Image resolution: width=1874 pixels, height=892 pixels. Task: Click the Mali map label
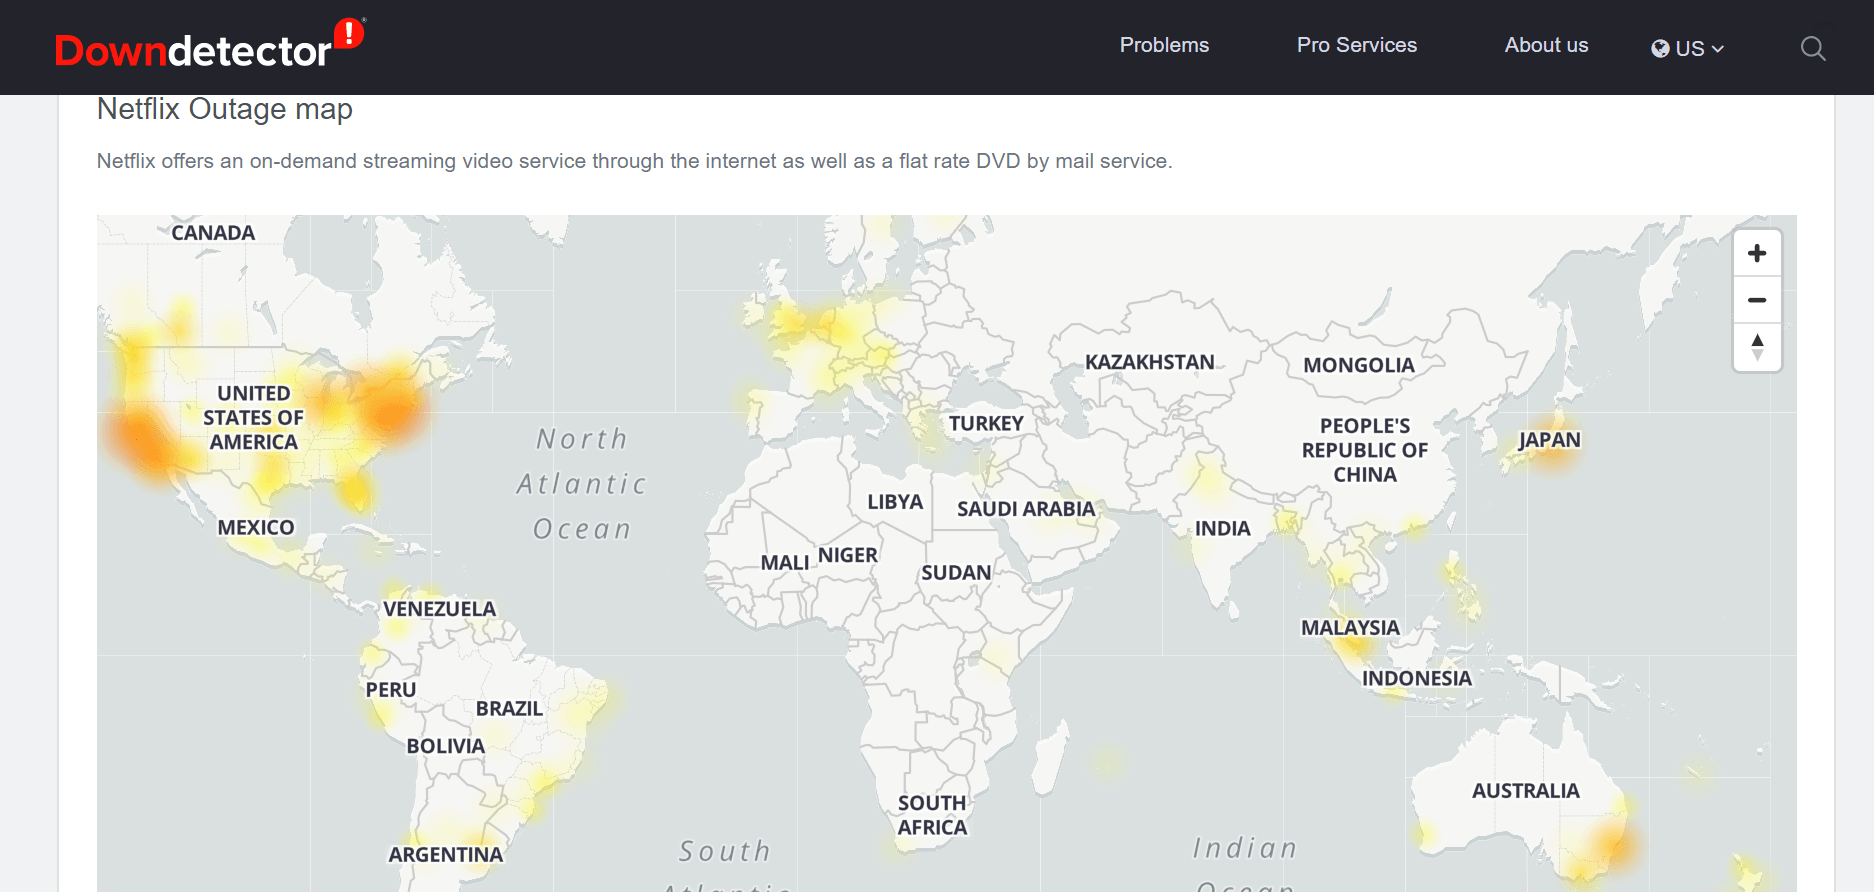click(785, 563)
